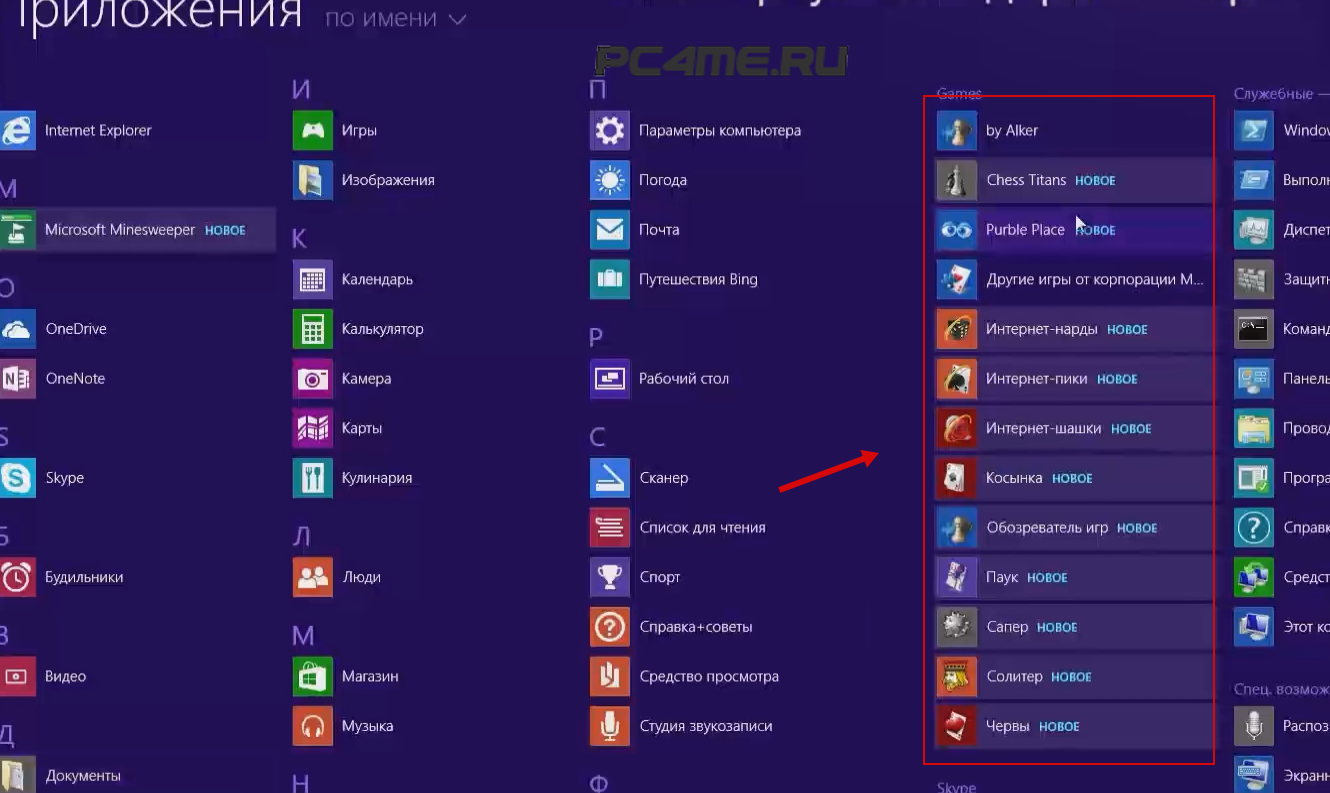The height and width of the screenshot is (793, 1330).
Task: Launch Паук spider solitaire icon
Action: tap(957, 577)
